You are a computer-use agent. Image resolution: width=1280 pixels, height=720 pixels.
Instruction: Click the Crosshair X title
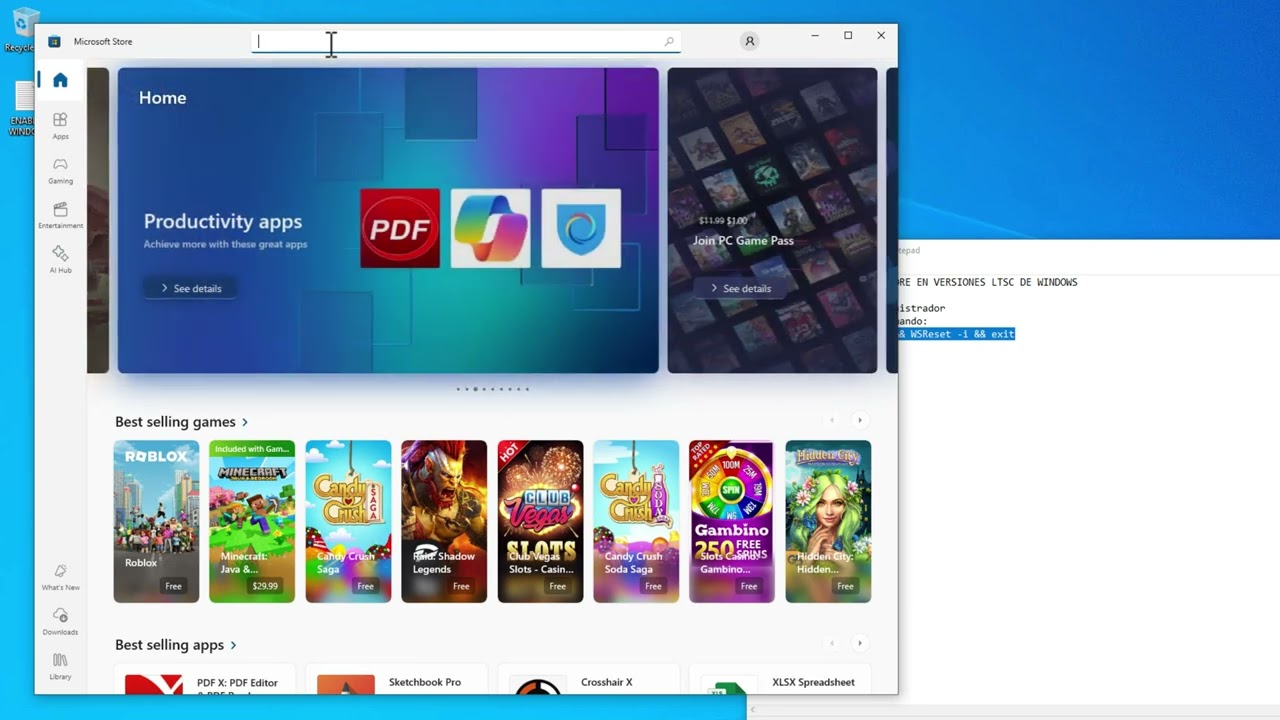click(x=606, y=682)
